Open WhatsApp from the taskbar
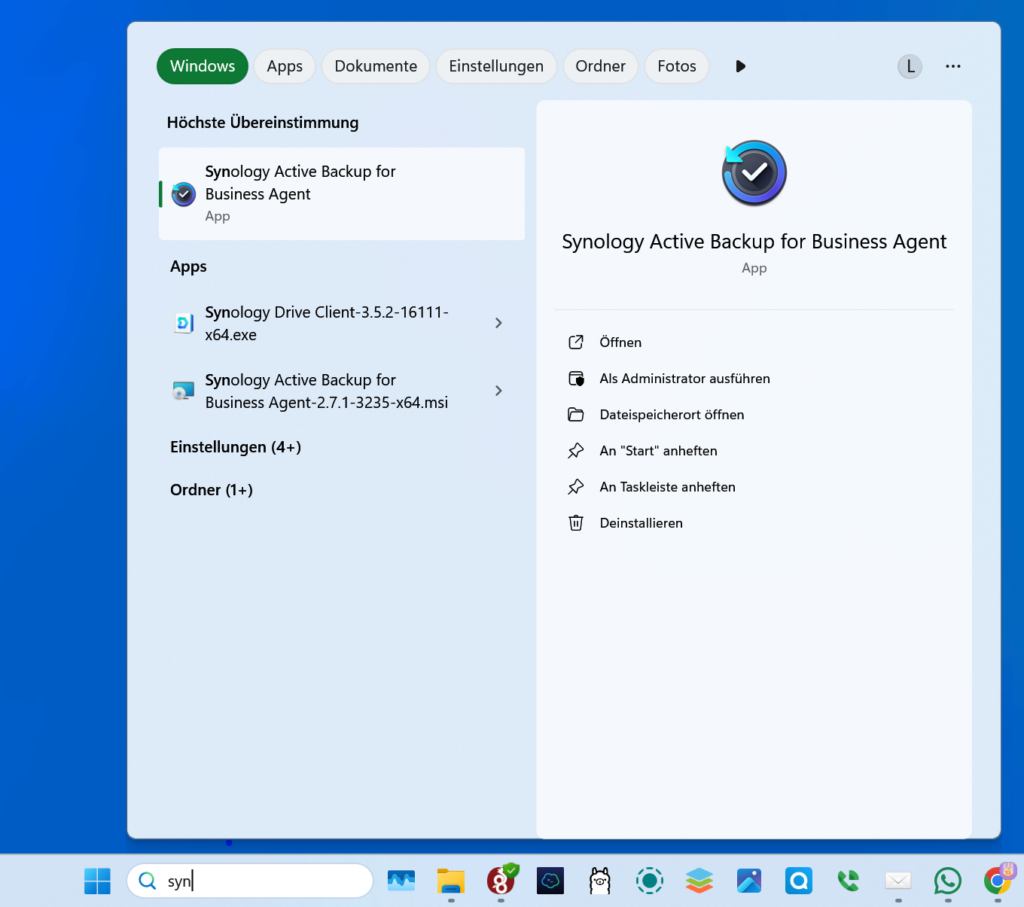Screen dimensions: 1024x907 click(x=948, y=881)
